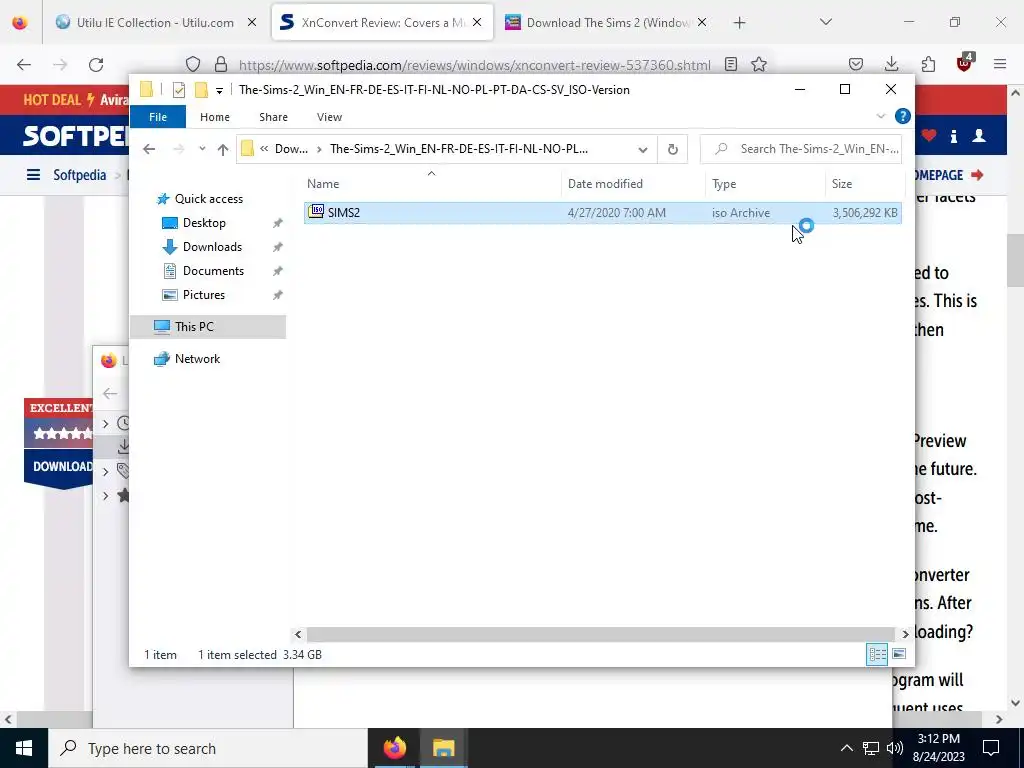Viewport: 1024px width, 768px height.
Task: Expand the Explorer ribbon chevron
Action: tap(880, 116)
